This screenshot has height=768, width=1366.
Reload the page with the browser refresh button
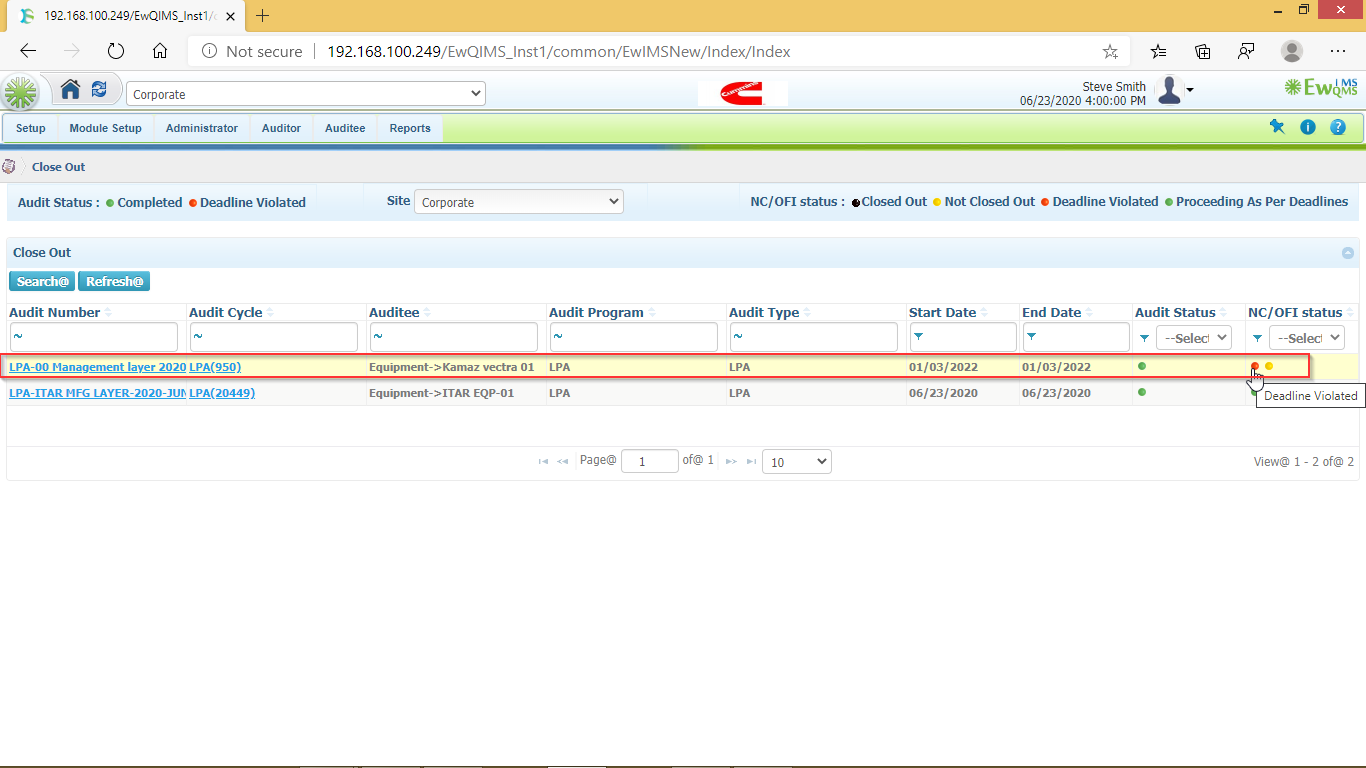pos(115,51)
